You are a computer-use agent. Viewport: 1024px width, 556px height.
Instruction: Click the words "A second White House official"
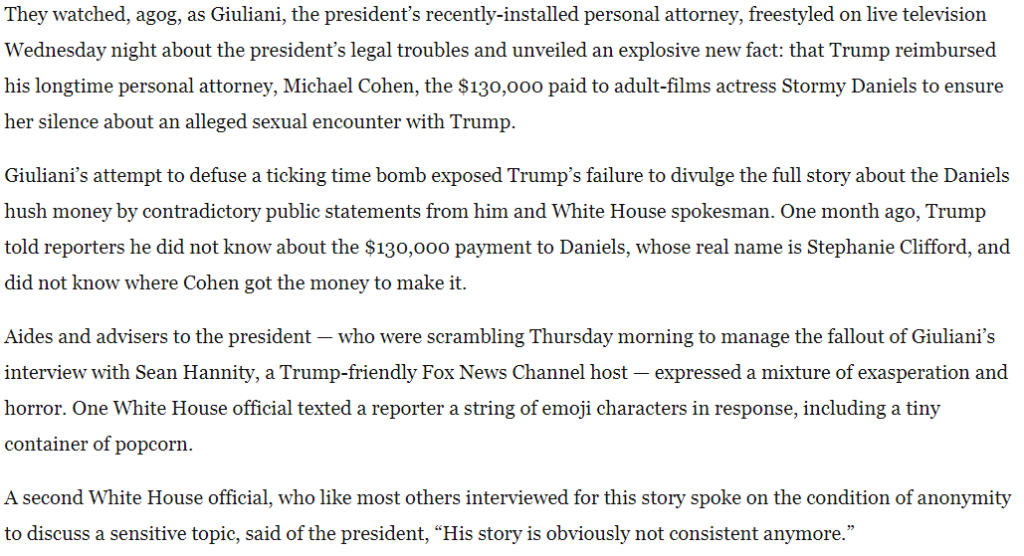pos(137,498)
